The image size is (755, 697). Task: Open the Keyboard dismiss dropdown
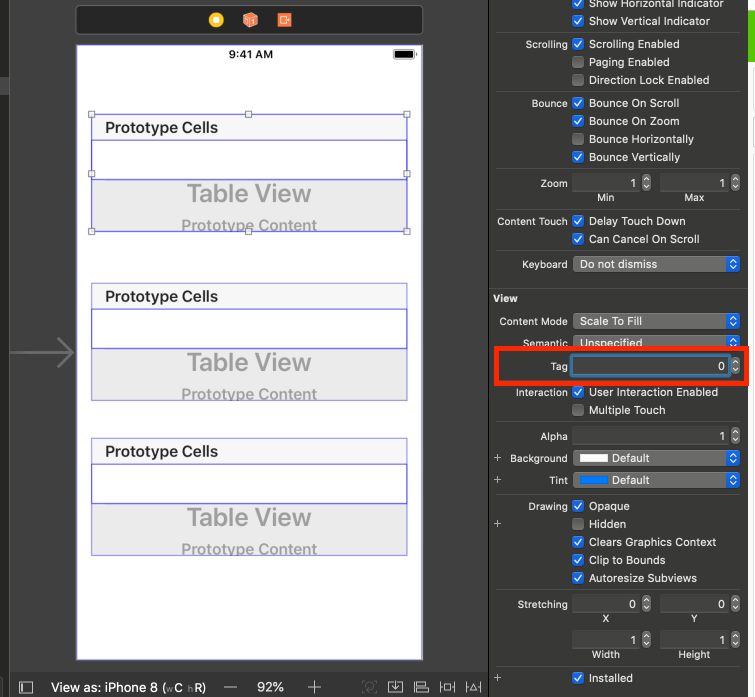coord(656,264)
